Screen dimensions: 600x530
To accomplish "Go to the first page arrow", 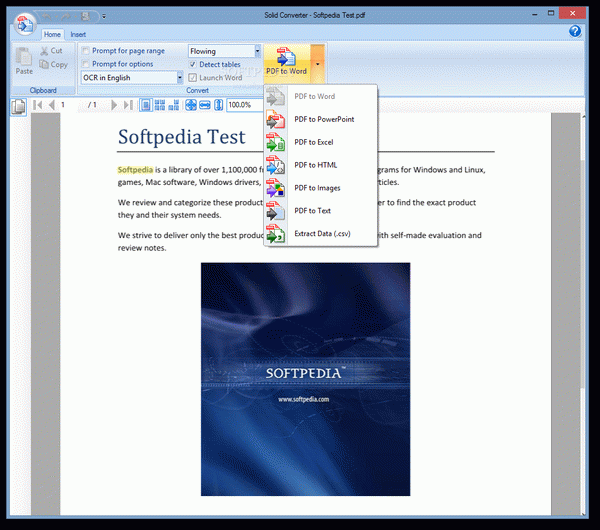I will 37,105.
